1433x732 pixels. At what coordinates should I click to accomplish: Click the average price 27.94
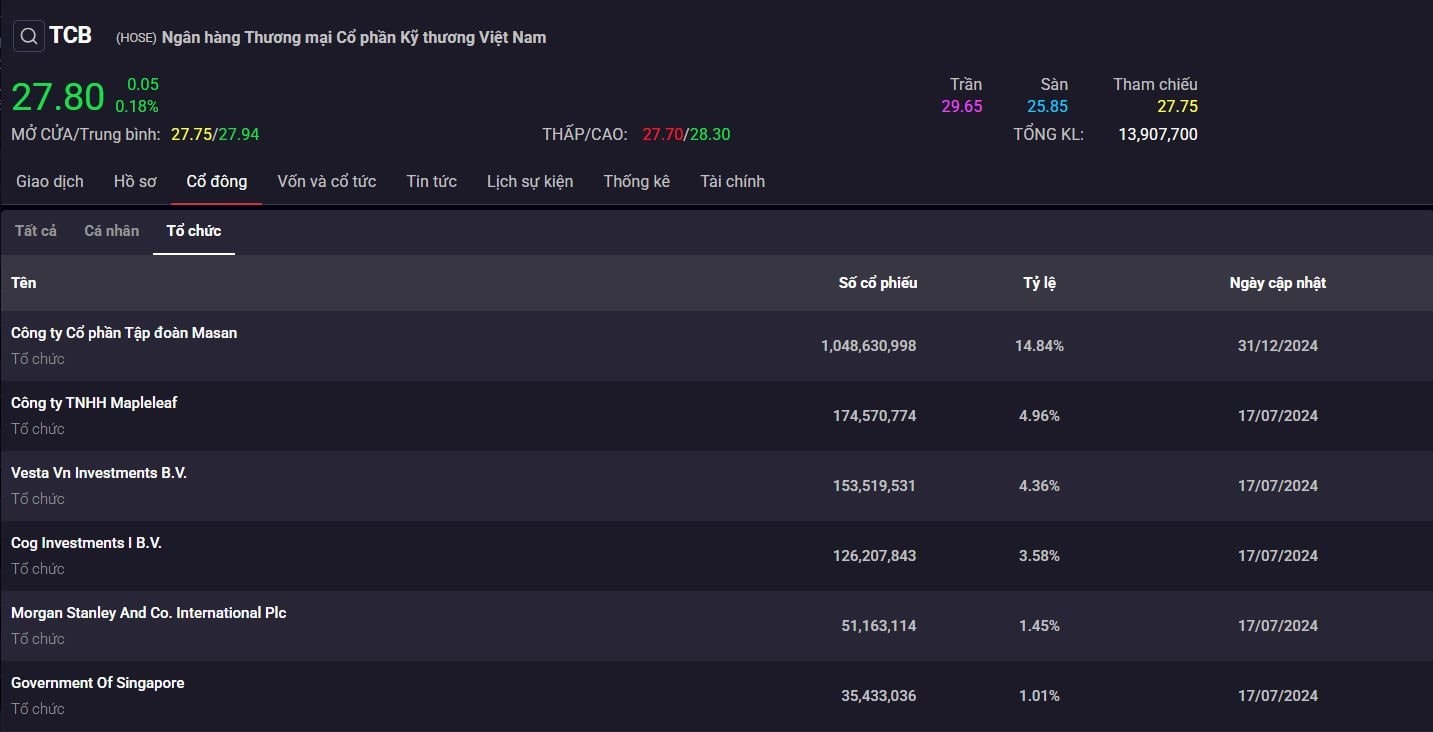238,135
